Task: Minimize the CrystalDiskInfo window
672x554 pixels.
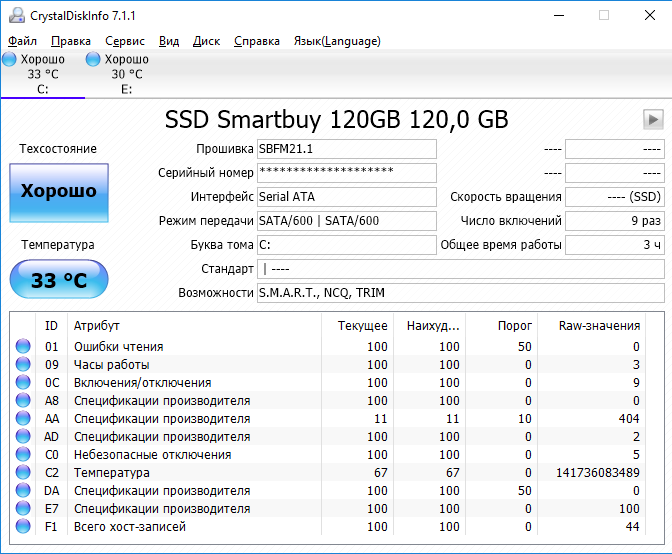Action: tap(559, 15)
